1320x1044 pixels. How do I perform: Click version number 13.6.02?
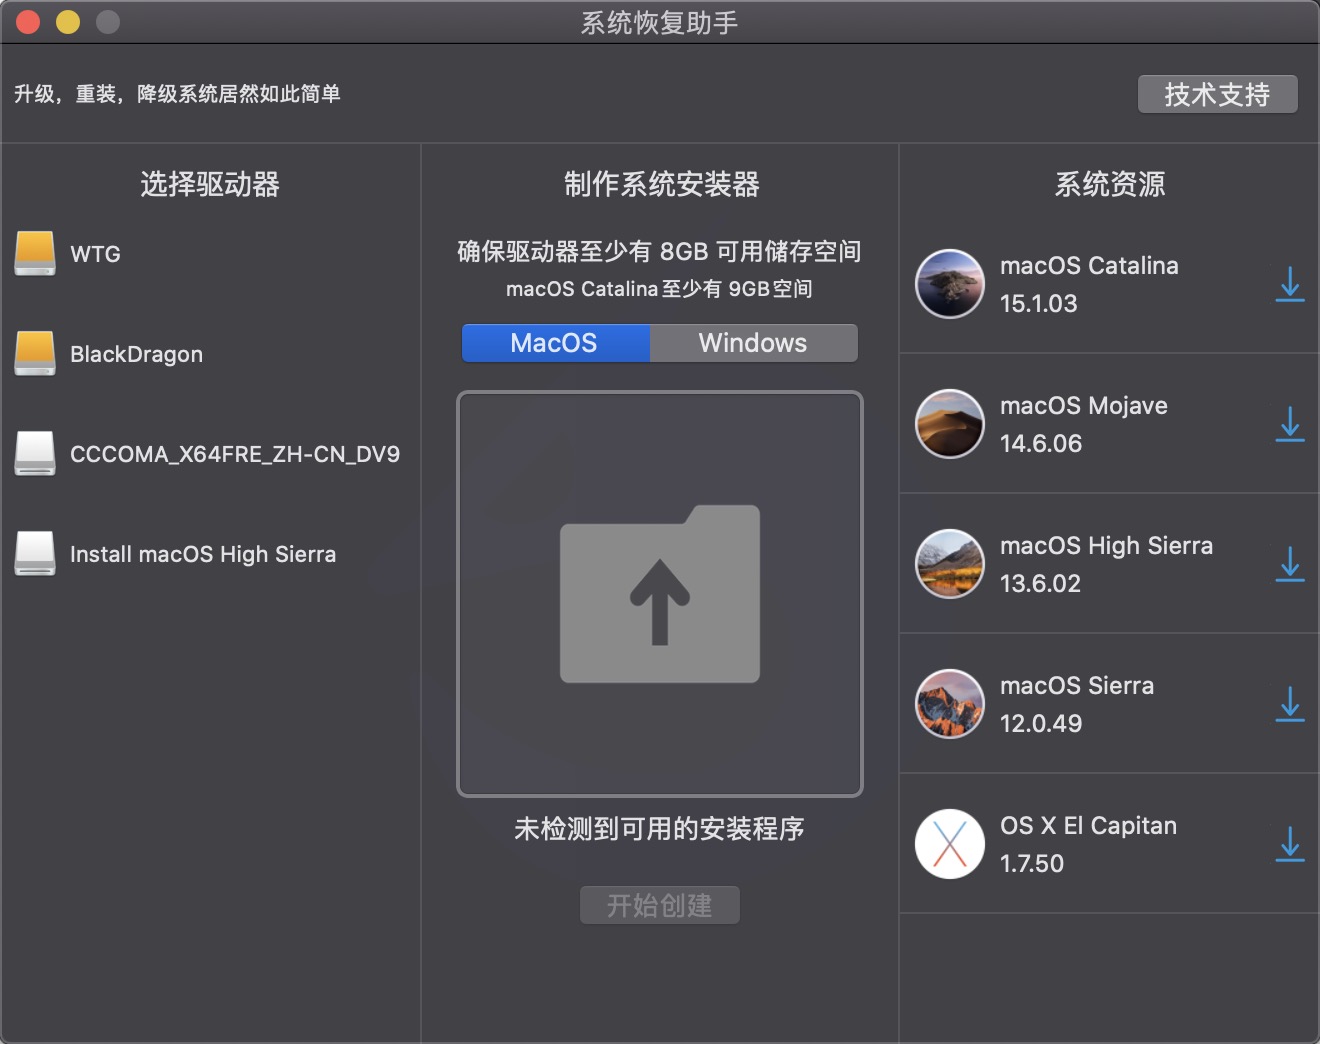pyautogui.click(x=1040, y=583)
